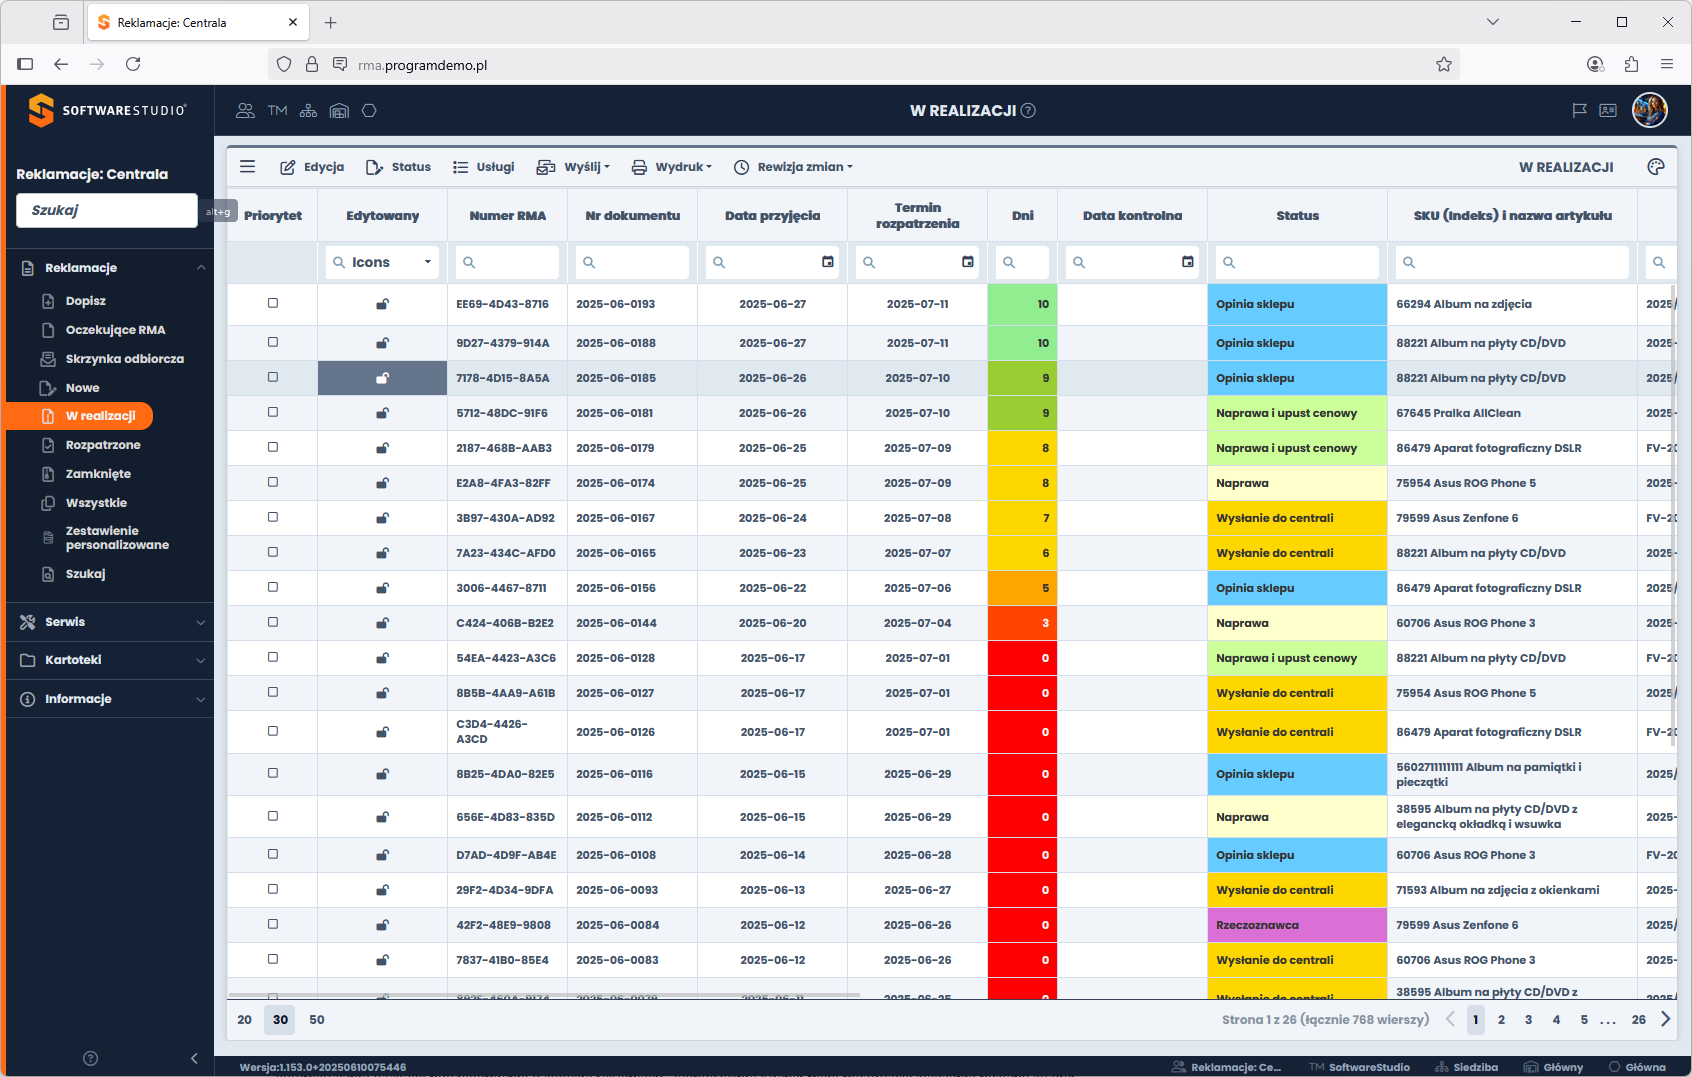Open the color palette theme icon
Viewport: 1692px width, 1077px height.
click(1656, 167)
